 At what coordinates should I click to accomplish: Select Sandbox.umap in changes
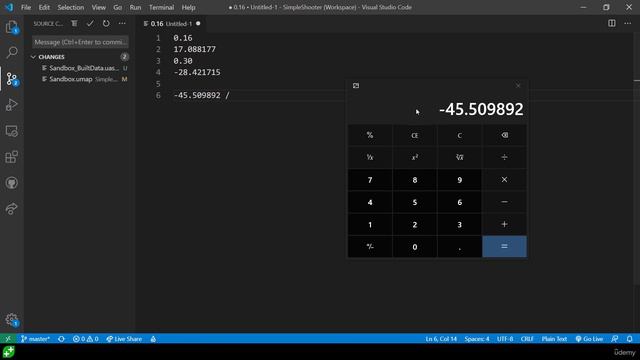coord(84,79)
